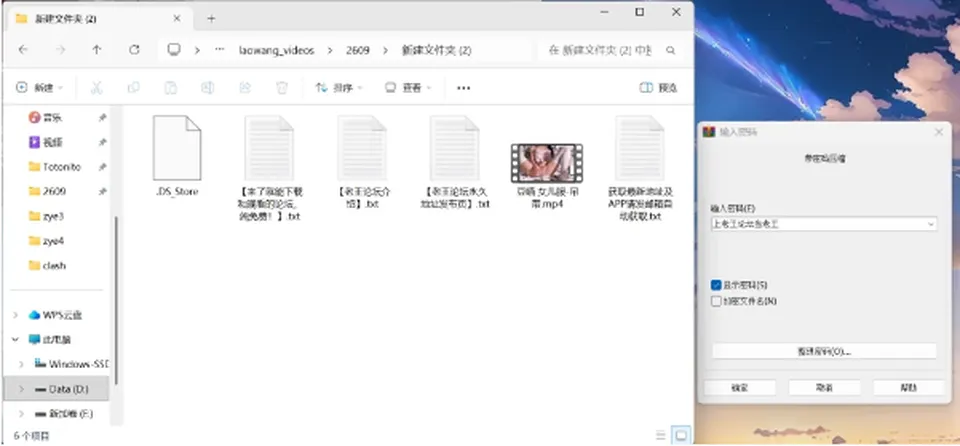Image resolution: width=960 pixels, height=446 pixels.
Task: Enable 加密文件名(N) checkbox
Action: click(716, 301)
